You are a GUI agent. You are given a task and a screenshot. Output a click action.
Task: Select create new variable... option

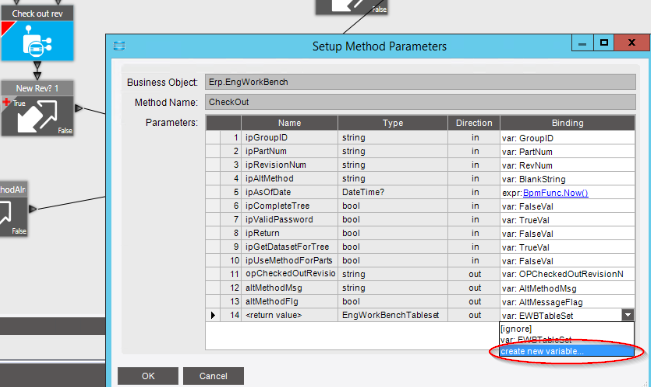tap(567, 351)
